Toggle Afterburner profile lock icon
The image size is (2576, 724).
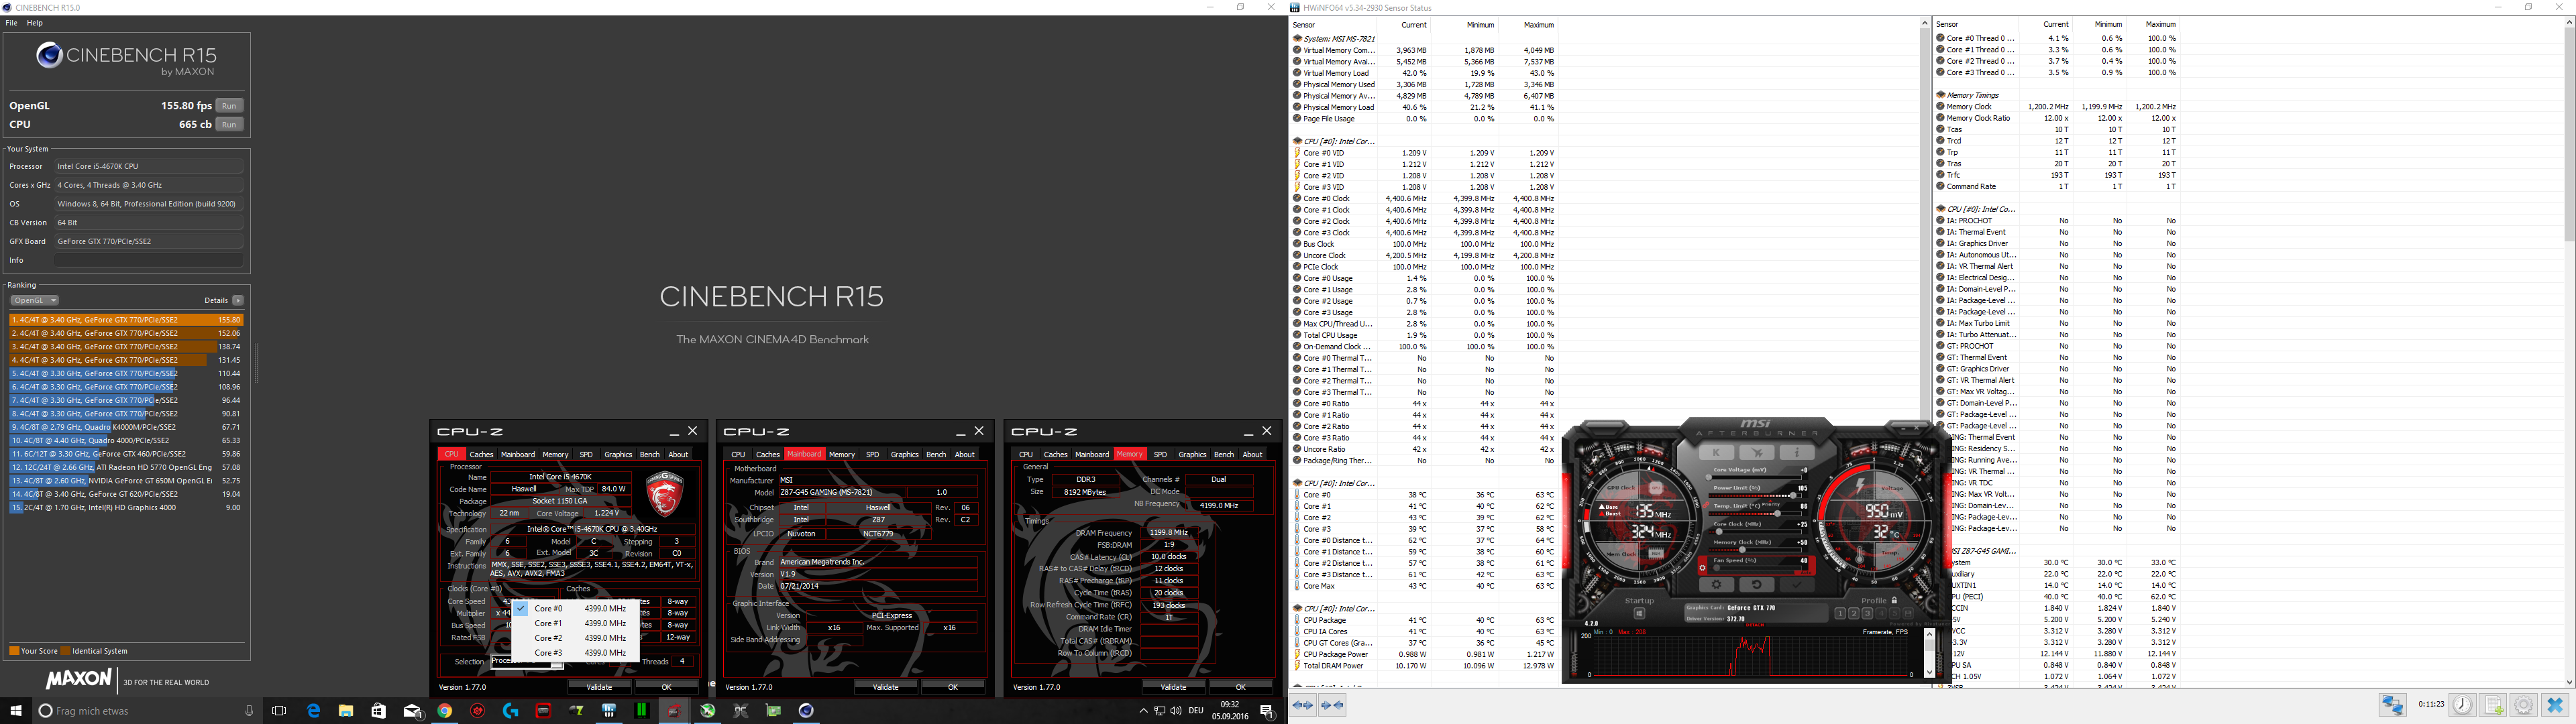click(1895, 601)
